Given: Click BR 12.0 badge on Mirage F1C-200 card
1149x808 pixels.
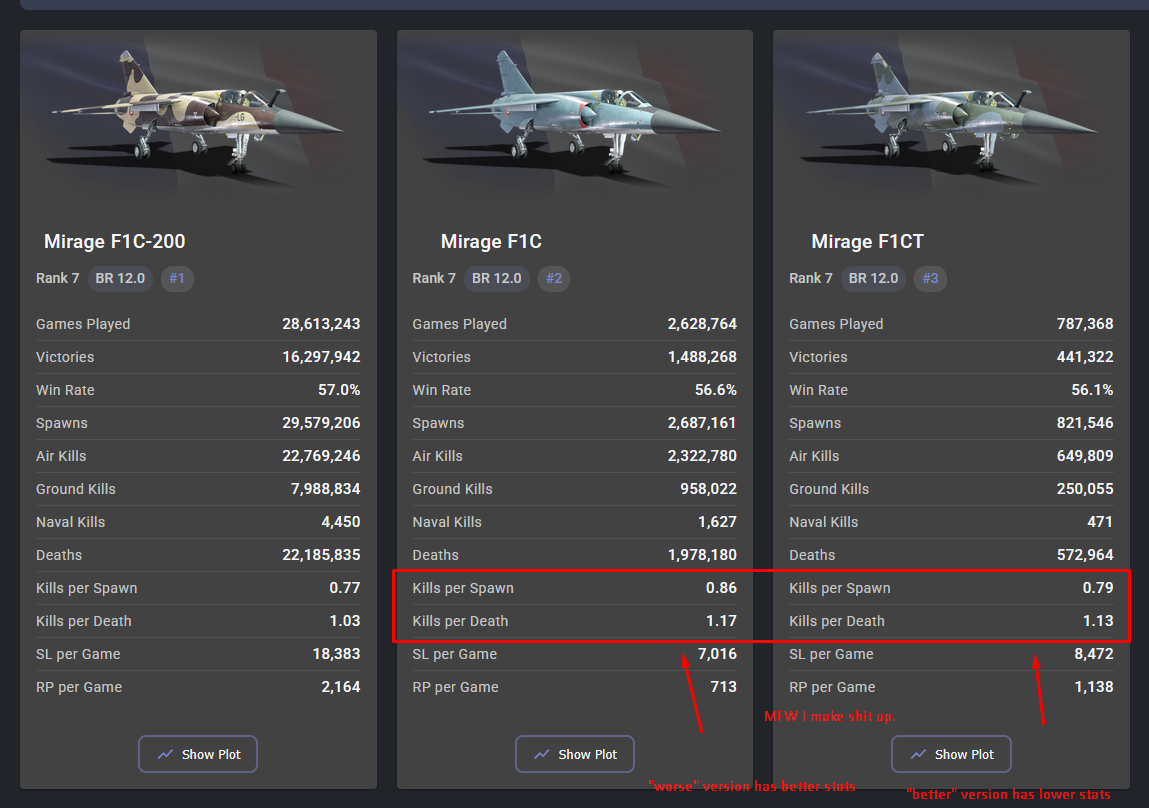Looking at the screenshot, I should click(x=120, y=278).
